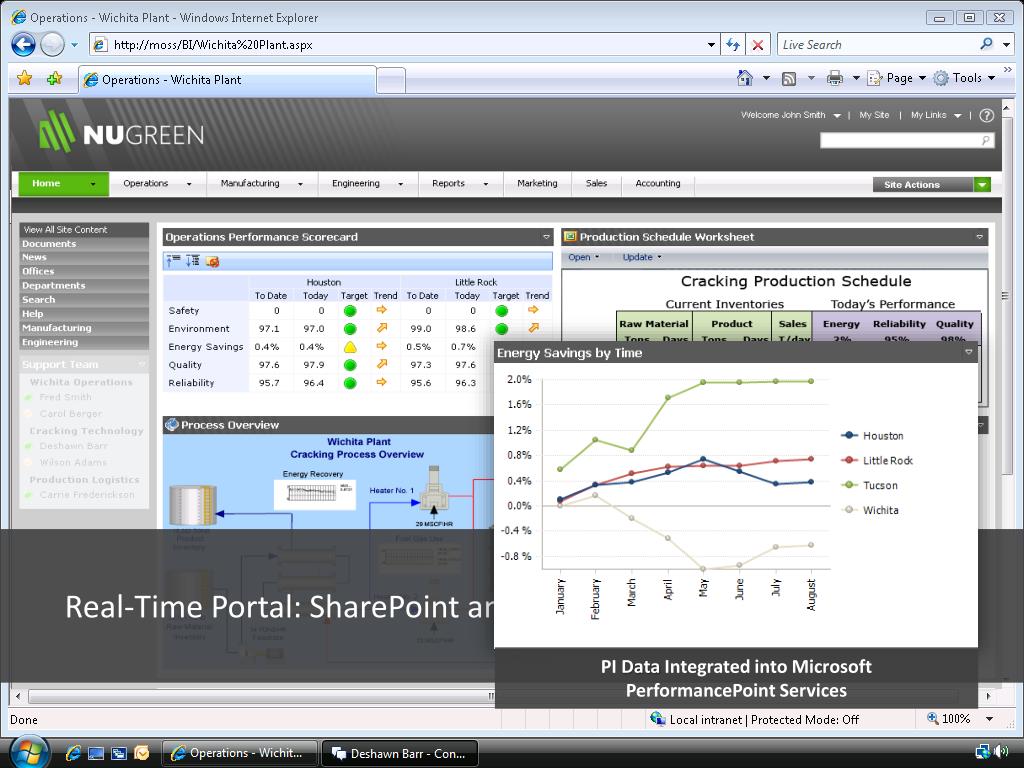Click the horizontal scrollbar left arrow

click(x=18, y=696)
